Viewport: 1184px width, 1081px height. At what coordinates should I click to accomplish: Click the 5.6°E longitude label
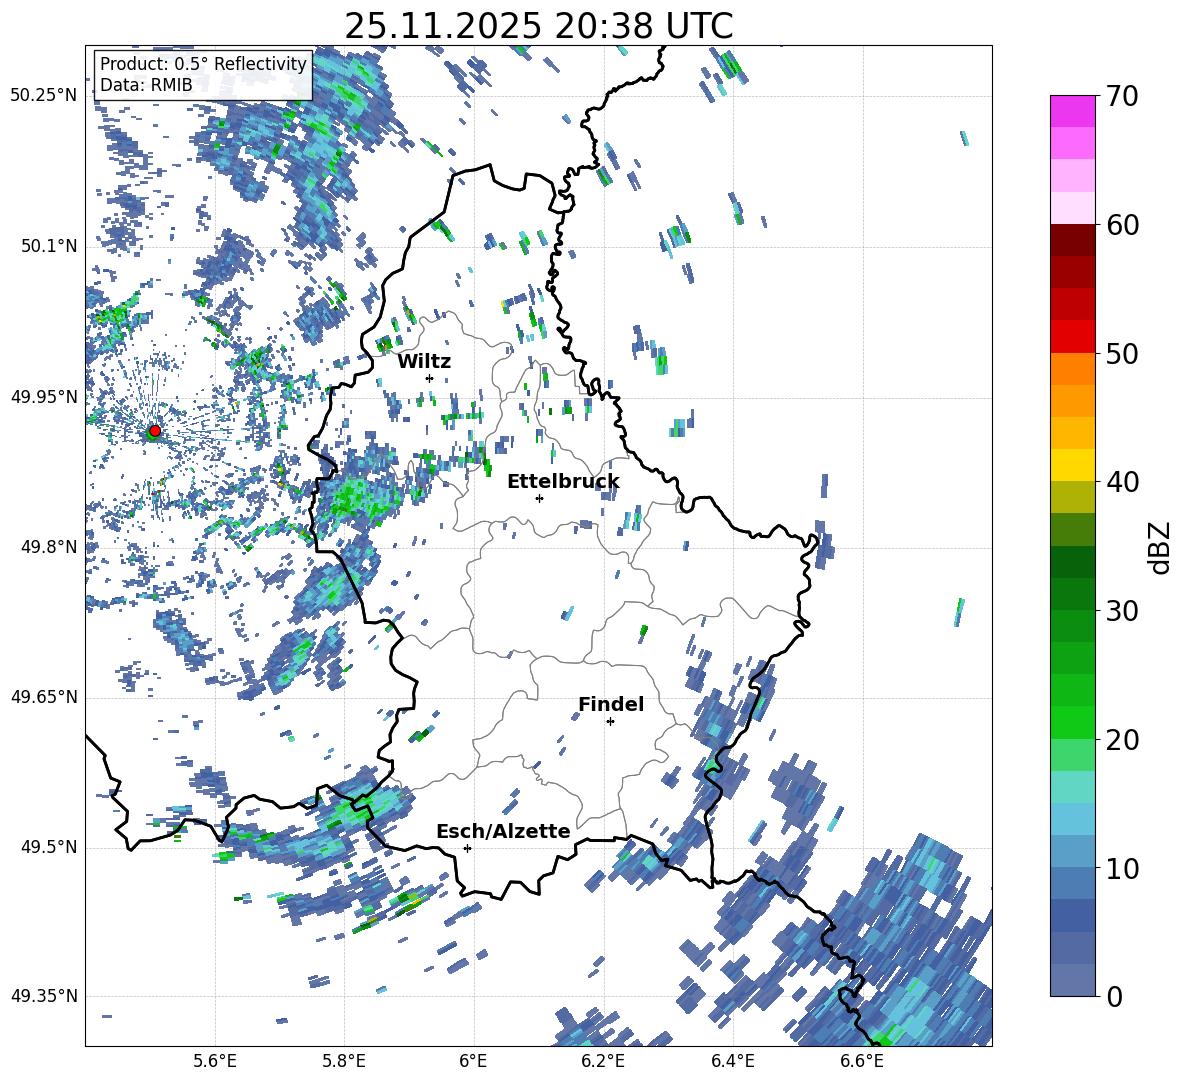click(215, 1062)
